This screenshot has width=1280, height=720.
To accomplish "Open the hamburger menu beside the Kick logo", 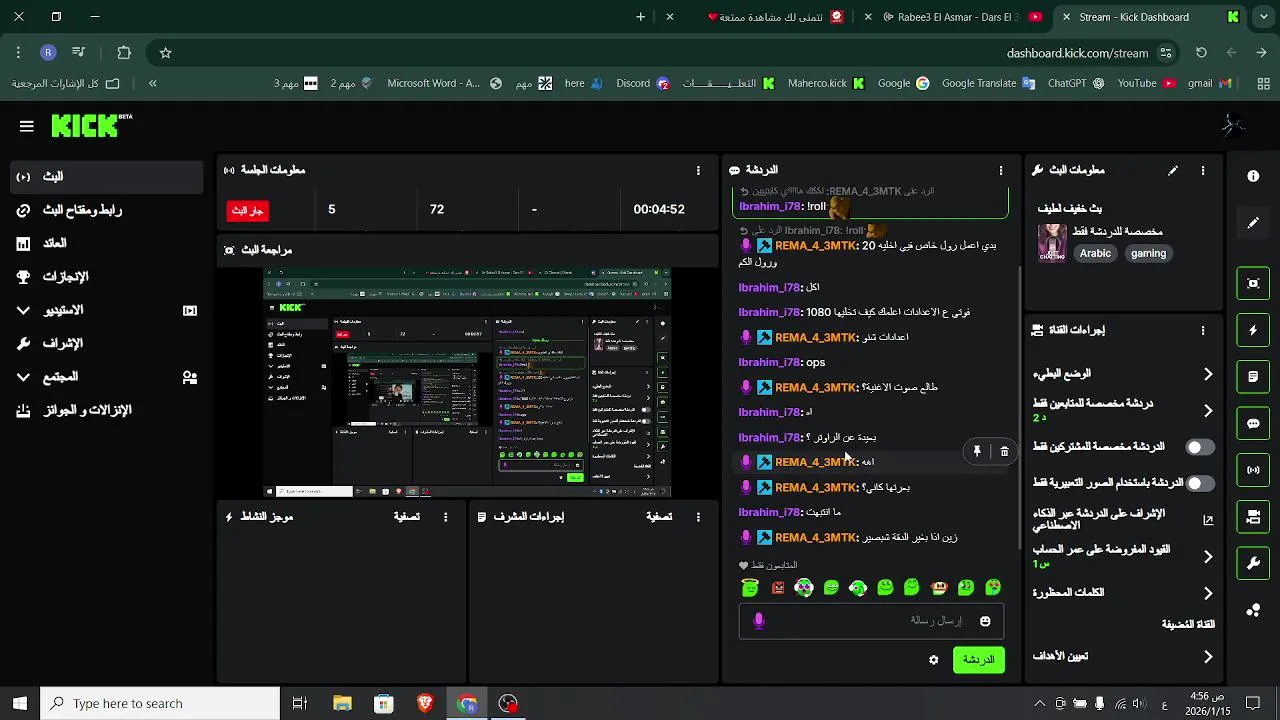I will [27, 126].
